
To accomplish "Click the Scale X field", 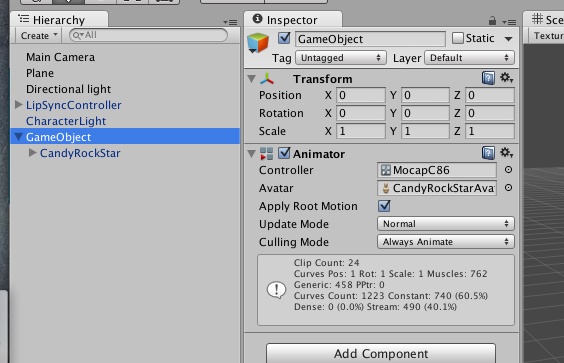I will pyautogui.click(x=361, y=131).
